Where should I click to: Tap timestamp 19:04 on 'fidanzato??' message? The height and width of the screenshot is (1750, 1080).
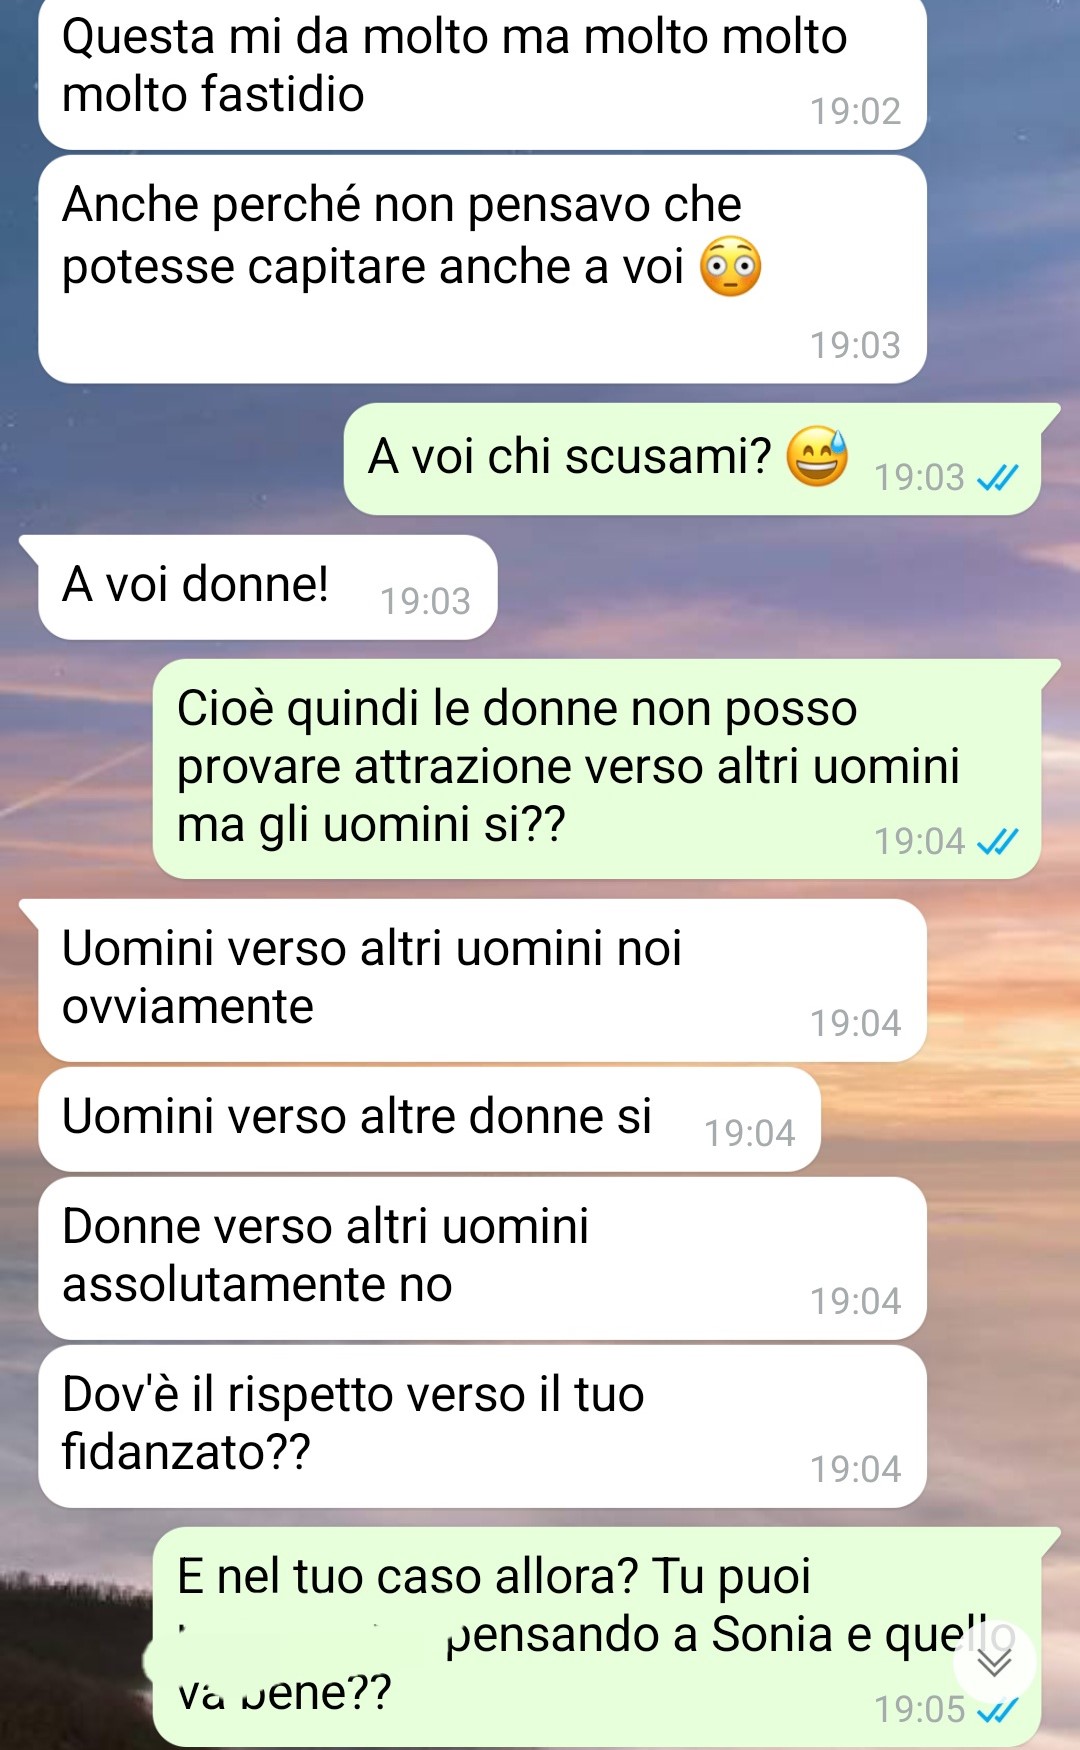click(x=855, y=1469)
